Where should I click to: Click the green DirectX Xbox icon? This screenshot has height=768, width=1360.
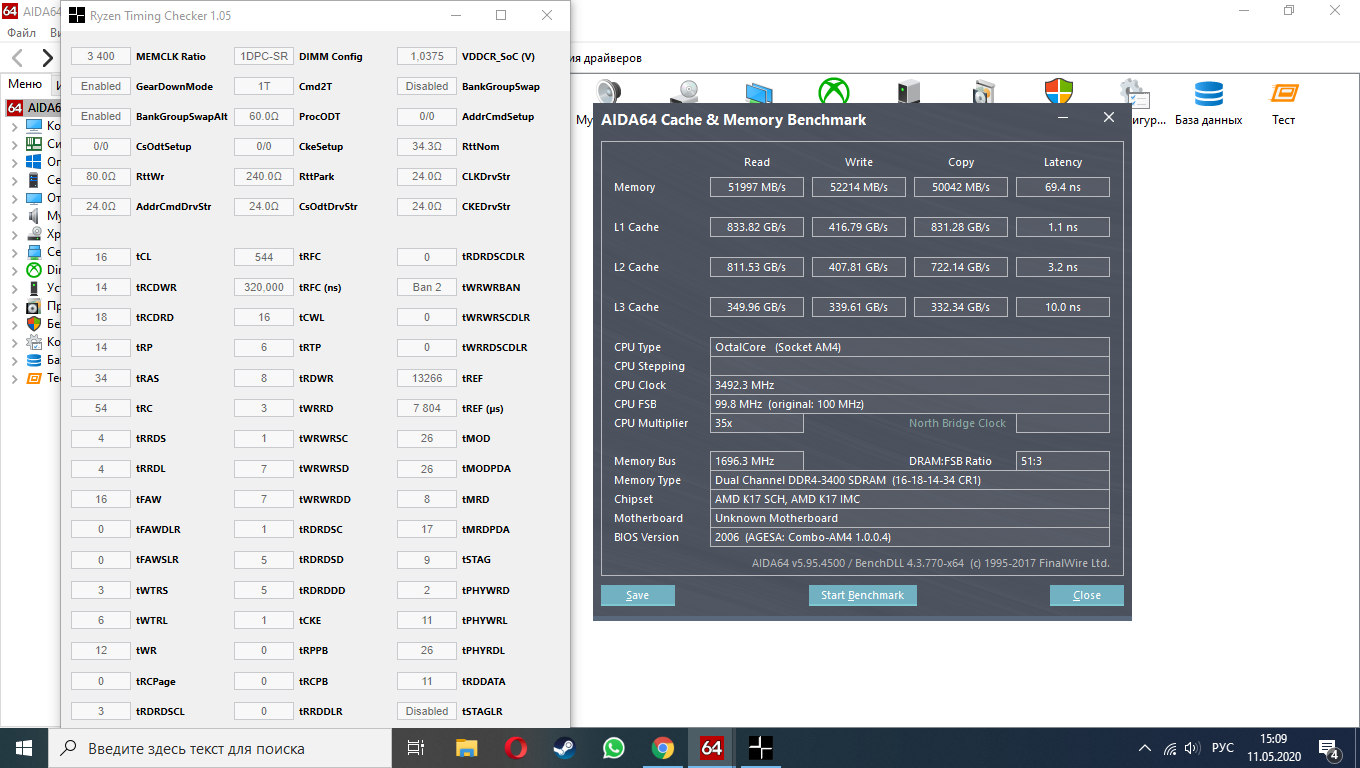coord(833,92)
